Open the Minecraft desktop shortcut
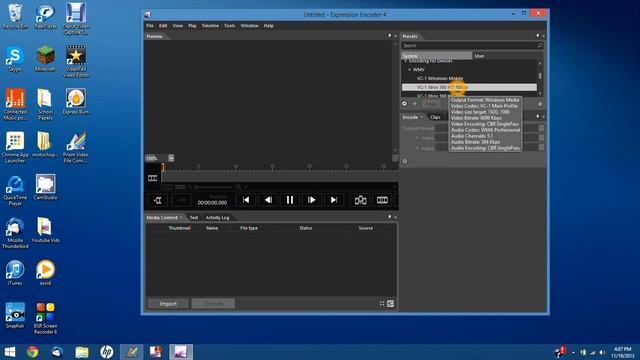This screenshot has width=640, height=360. [45, 58]
